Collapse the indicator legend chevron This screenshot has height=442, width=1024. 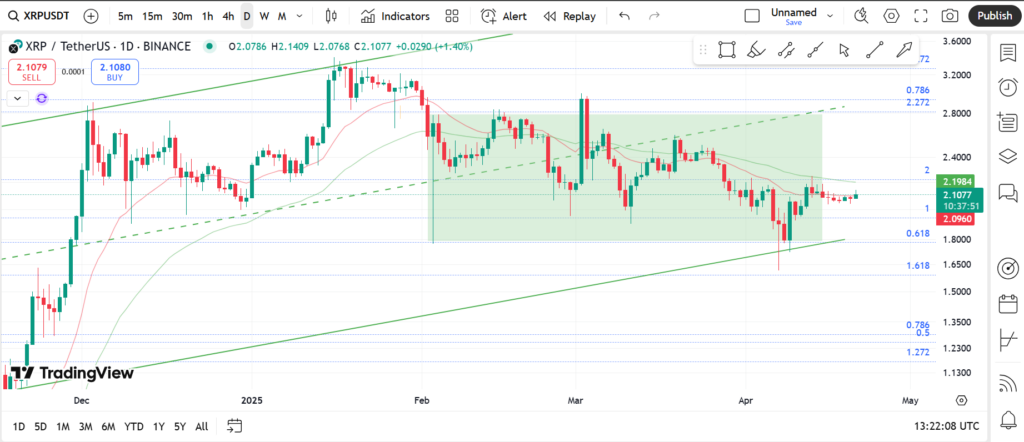coord(17,99)
